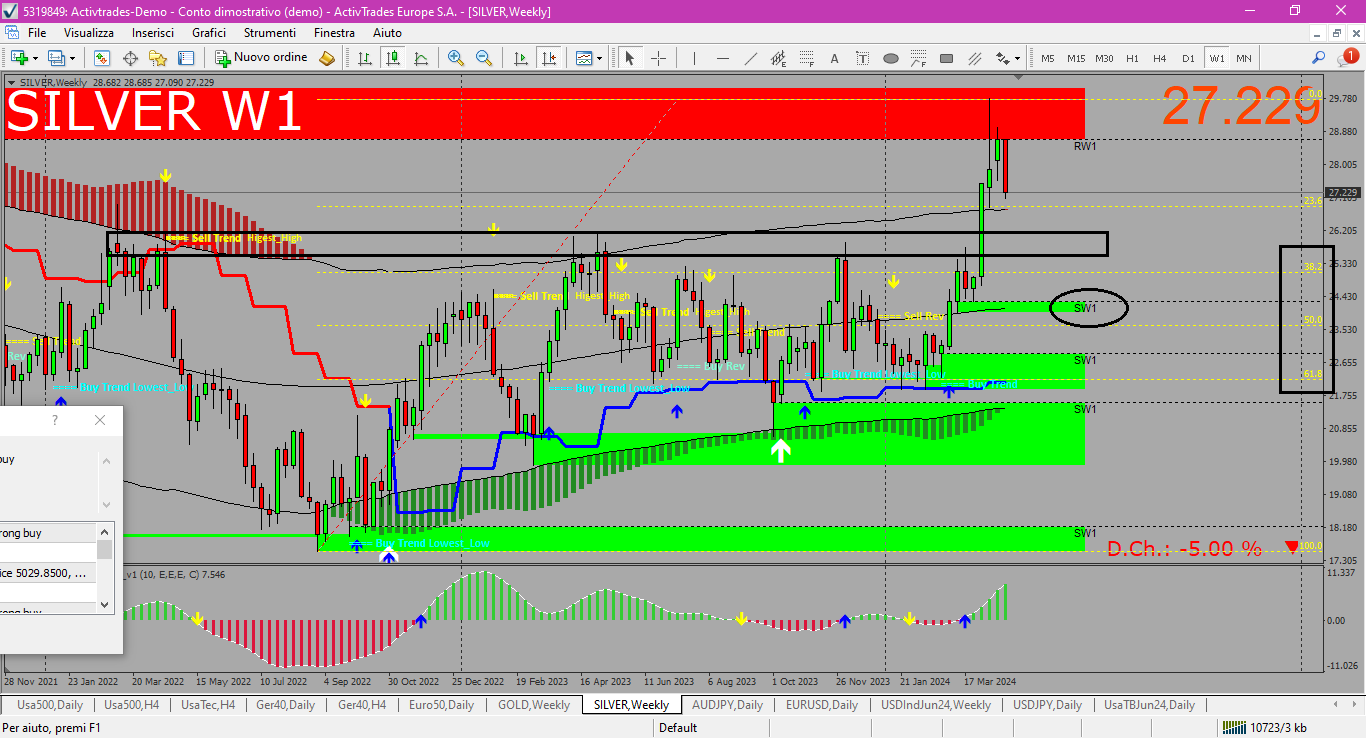Draw a rectangle shape
The width and height of the screenshot is (1366, 738).
(946, 58)
